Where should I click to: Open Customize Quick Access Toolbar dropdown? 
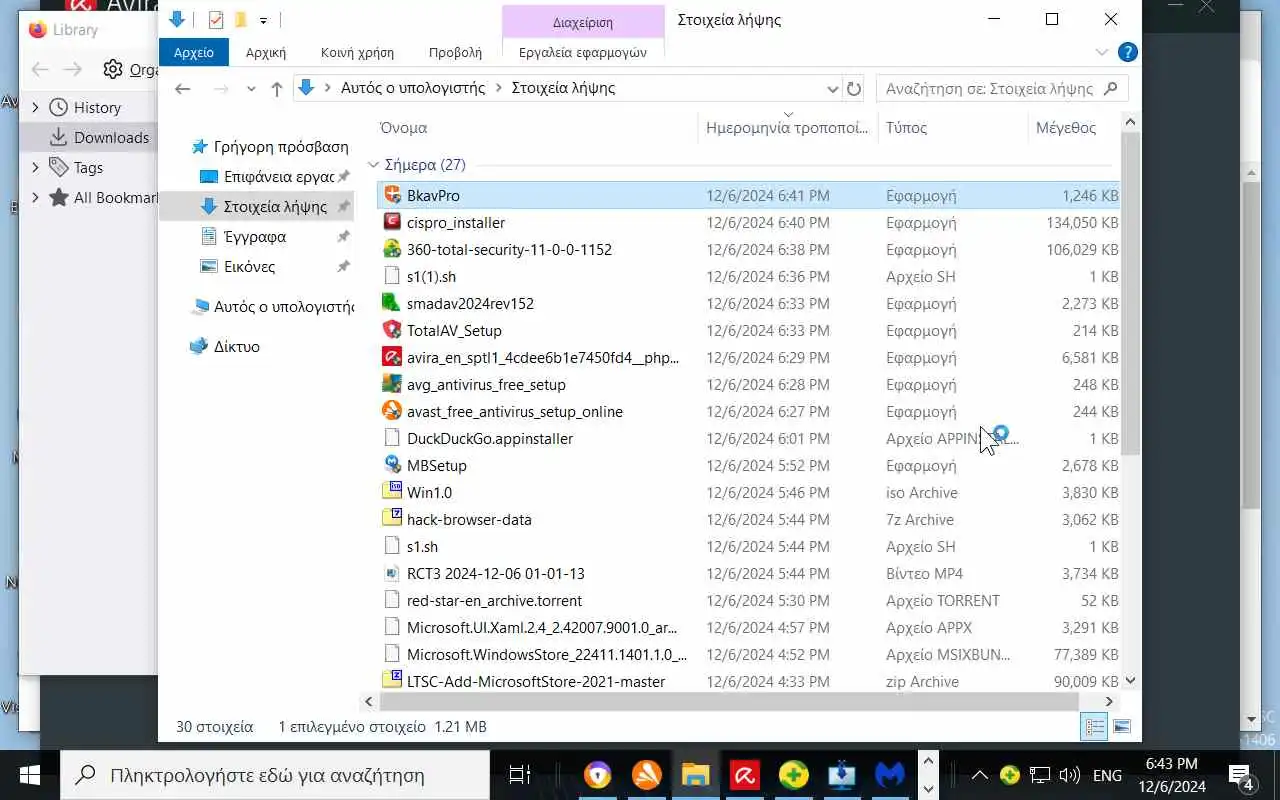click(263, 20)
